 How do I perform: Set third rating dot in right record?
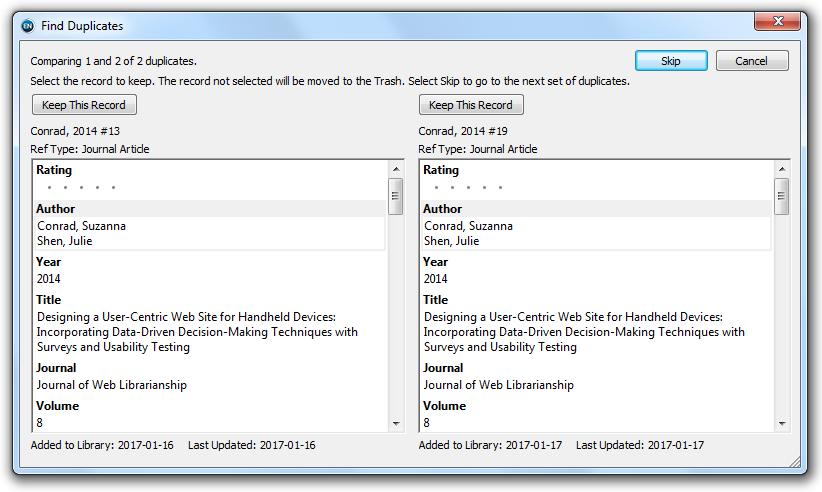click(468, 188)
